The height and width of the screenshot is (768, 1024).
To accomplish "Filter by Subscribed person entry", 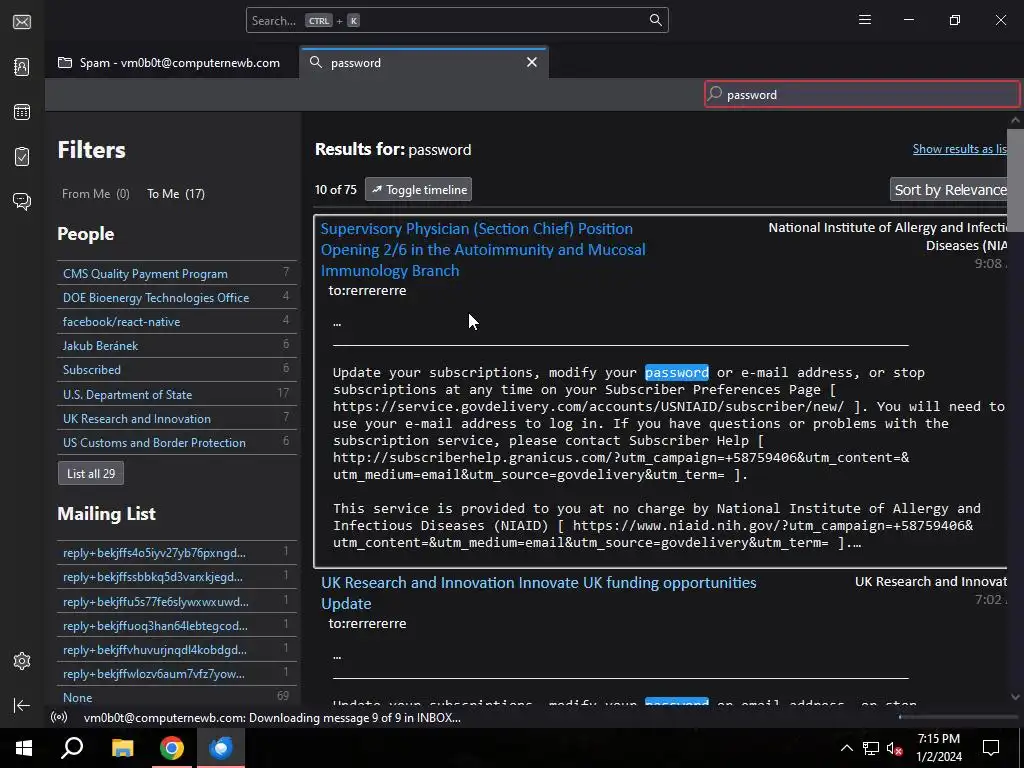I will point(176,370).
